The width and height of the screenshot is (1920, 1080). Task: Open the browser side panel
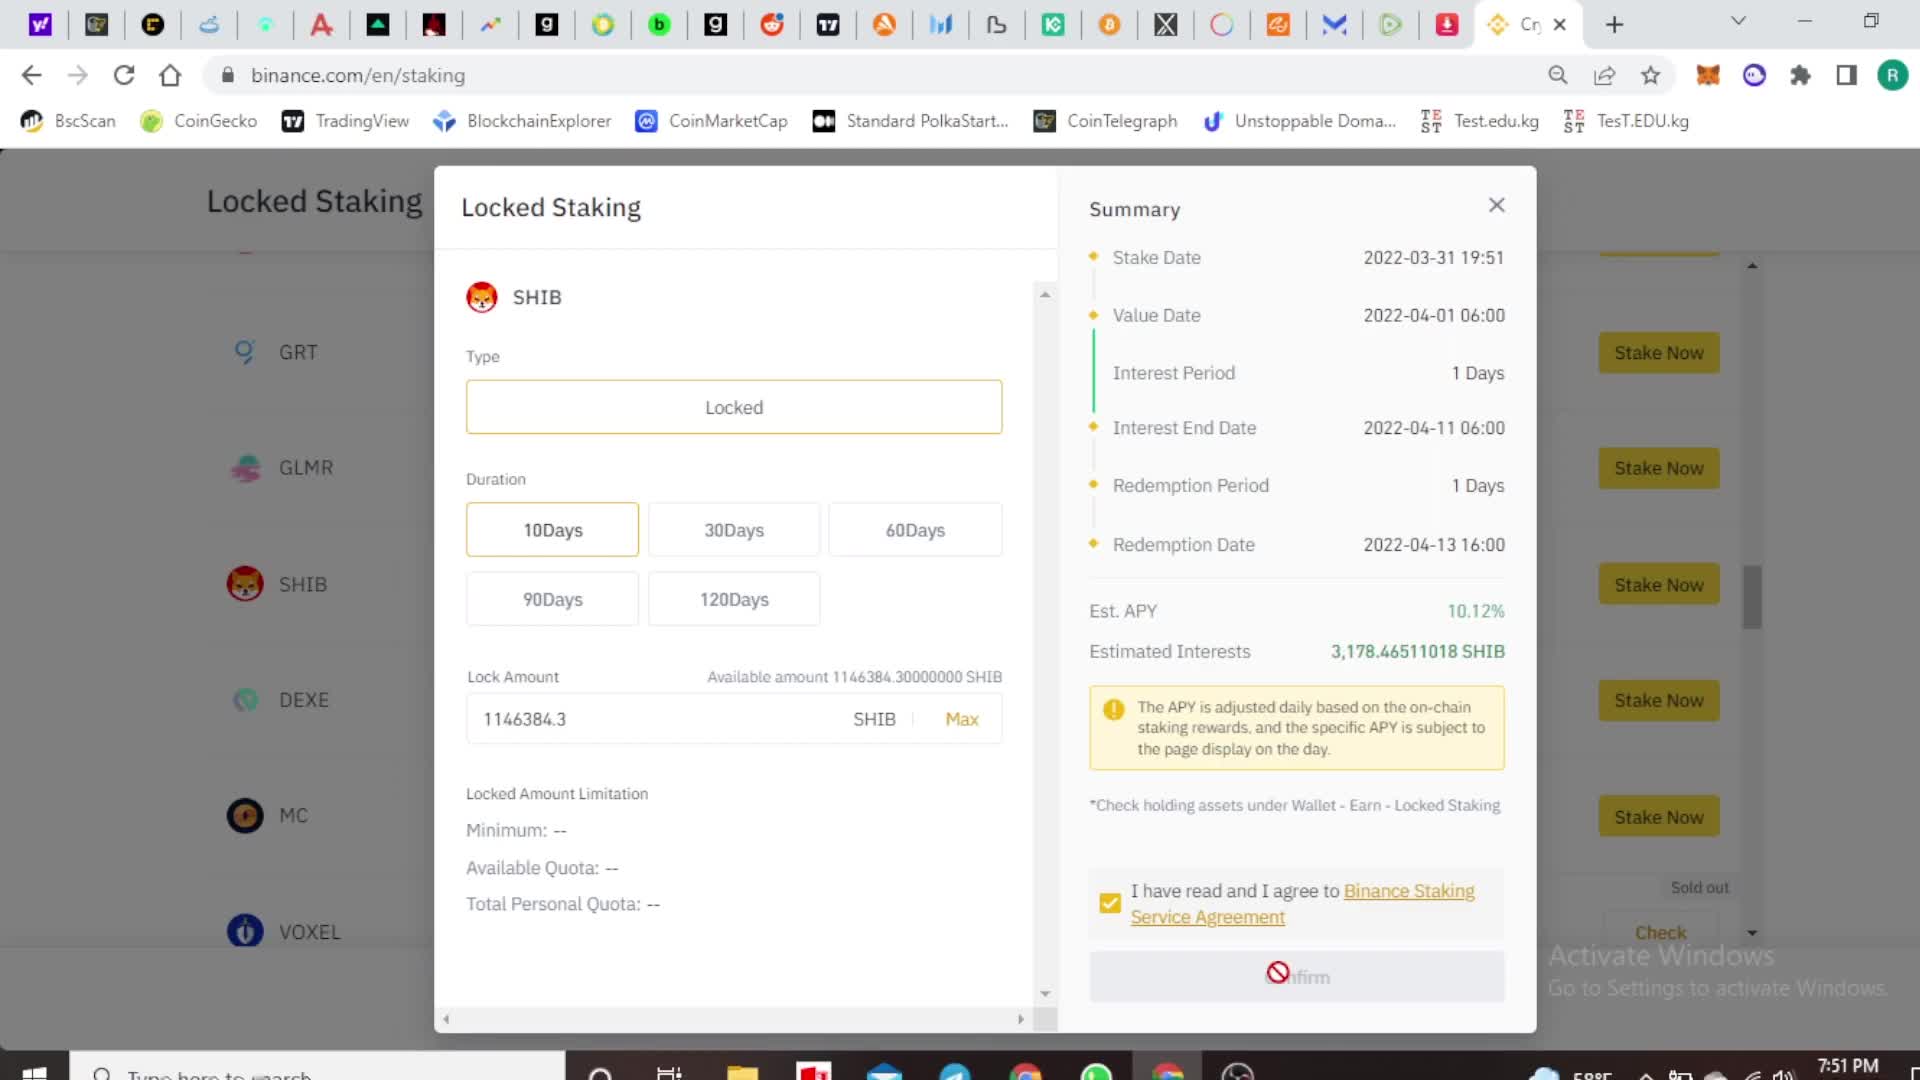(x=1846, y=75)
